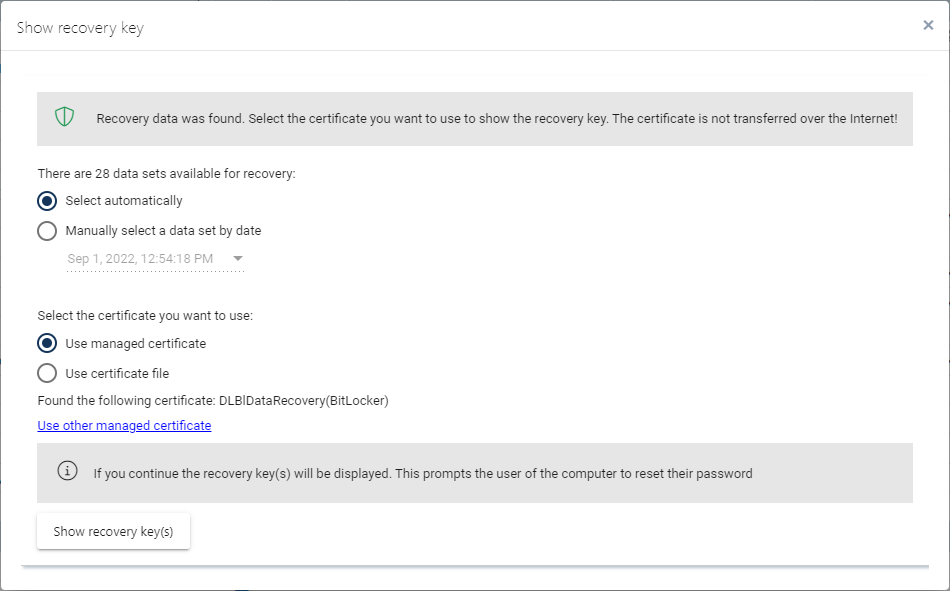
Task: Switch to Use certificate file option
Action: point(47,373)
